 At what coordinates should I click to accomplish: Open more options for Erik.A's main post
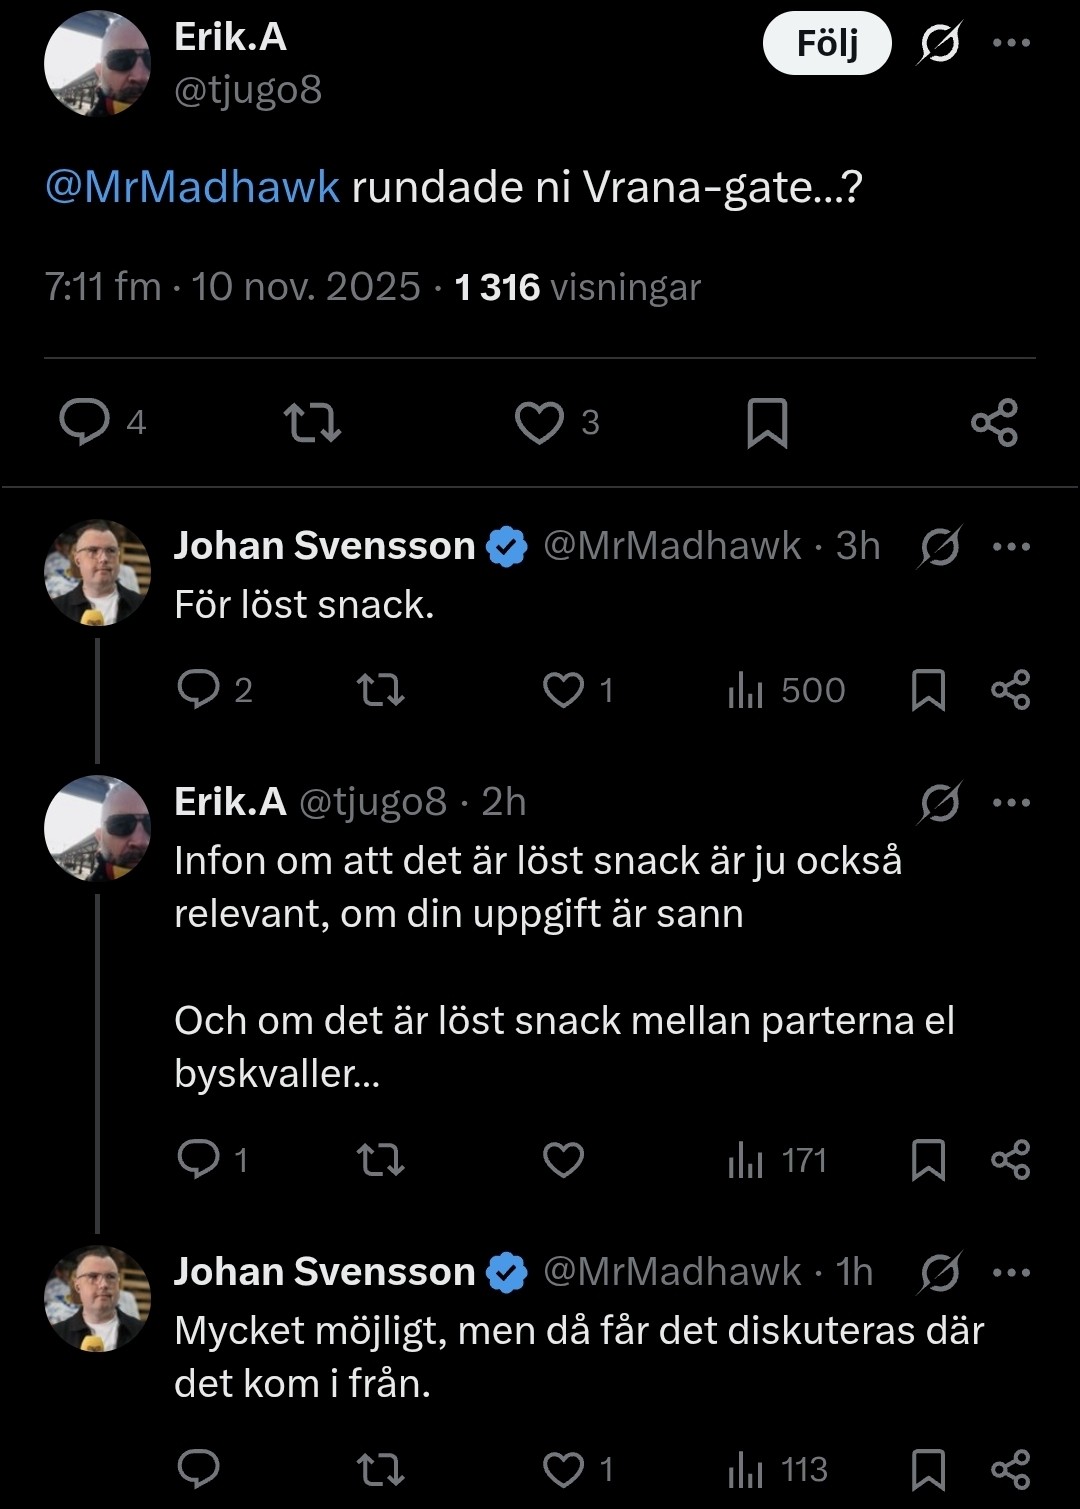pos(1011,43)
